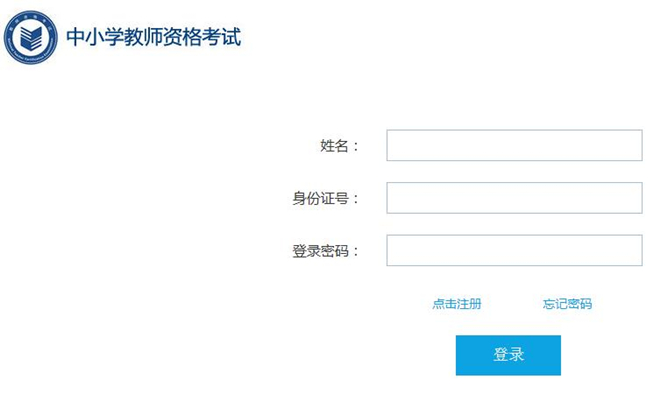Image resolution: width=660 pixels, height=393 pixels.
Task: Place cursor in the middle form text box
Action: click(x=514, y=198)
